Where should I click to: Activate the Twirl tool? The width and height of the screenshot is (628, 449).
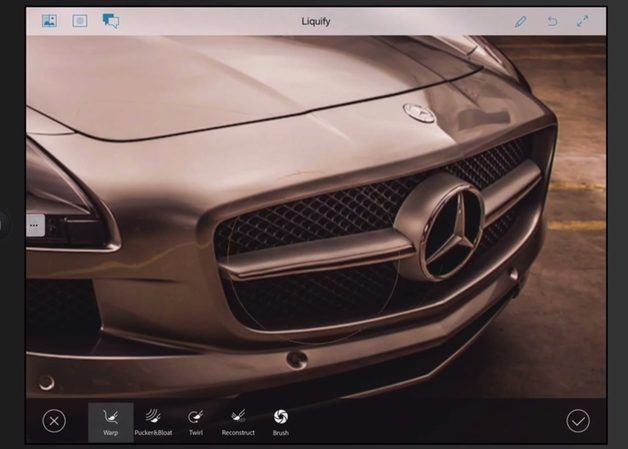[196, 421]
